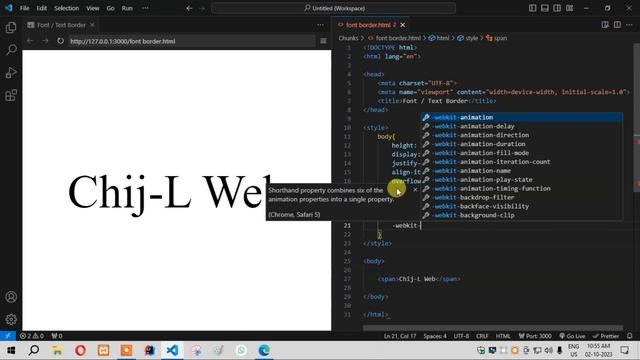Open the preview browser hamburger menu
Viewport: 640px width, 360px height.
point(323,41)
